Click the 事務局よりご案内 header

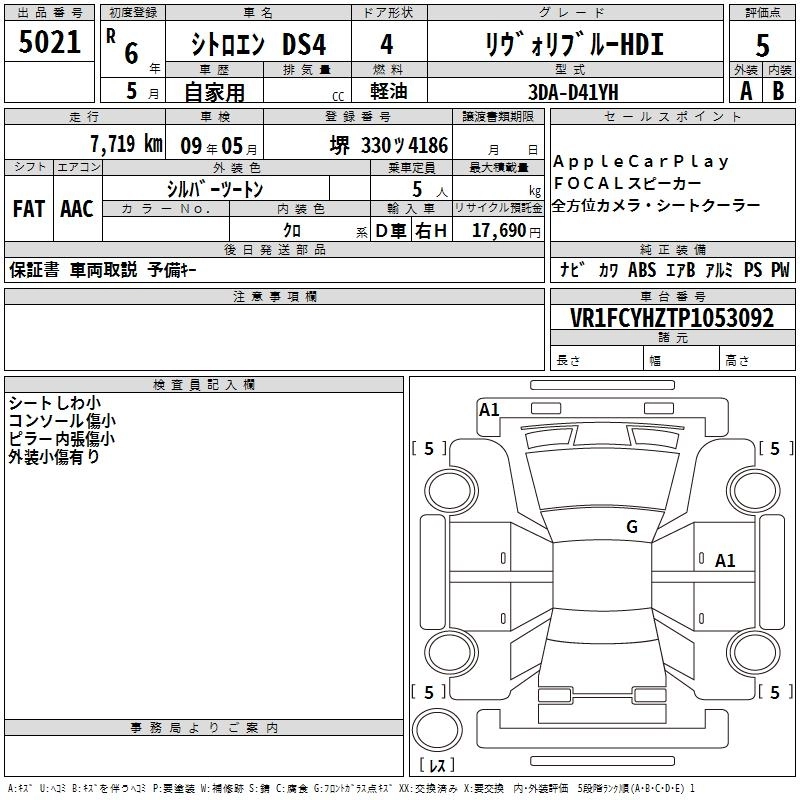(x=204, y=728)
